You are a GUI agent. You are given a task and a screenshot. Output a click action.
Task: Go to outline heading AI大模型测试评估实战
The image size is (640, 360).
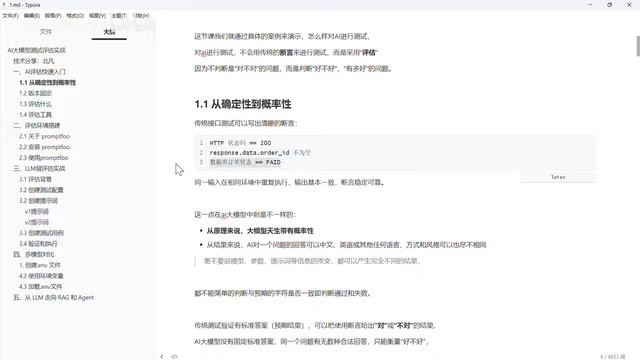click(36, 50)
